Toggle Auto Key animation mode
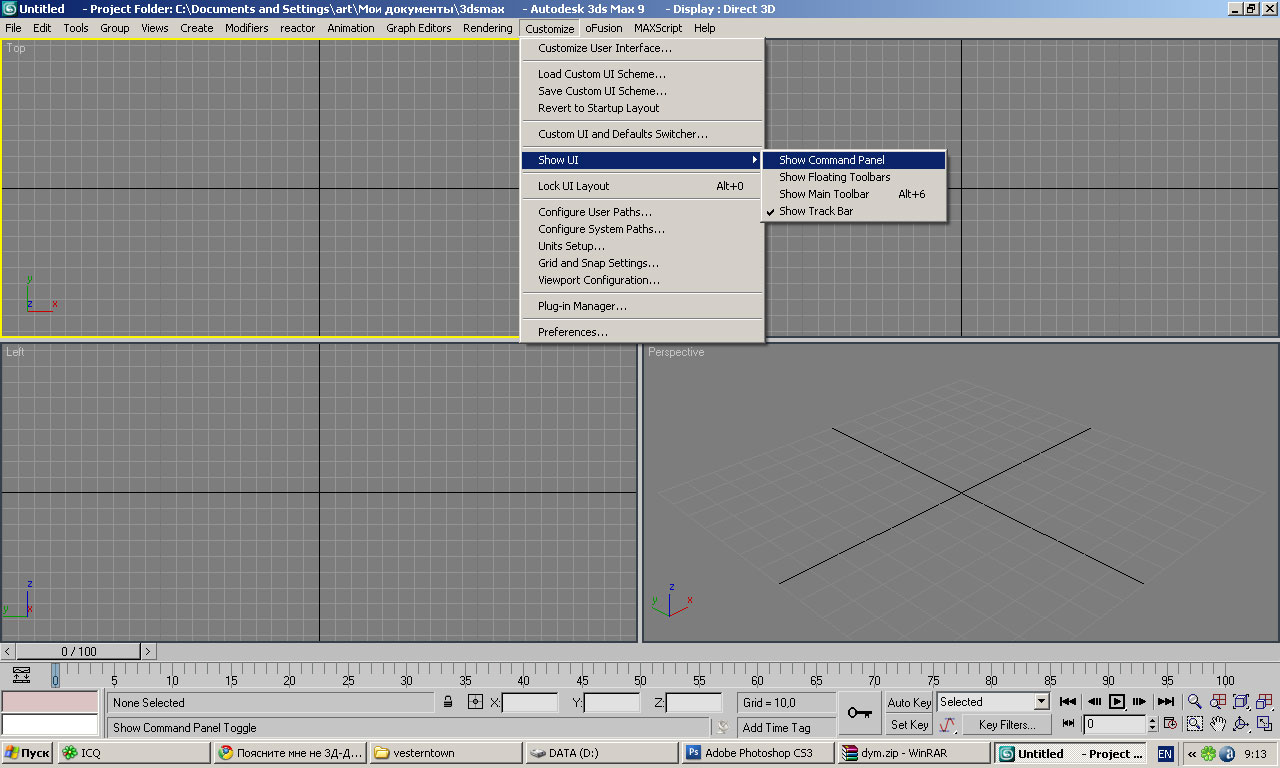The height and width of the screenshot is (768, 1280). click(x=909, y=702)
